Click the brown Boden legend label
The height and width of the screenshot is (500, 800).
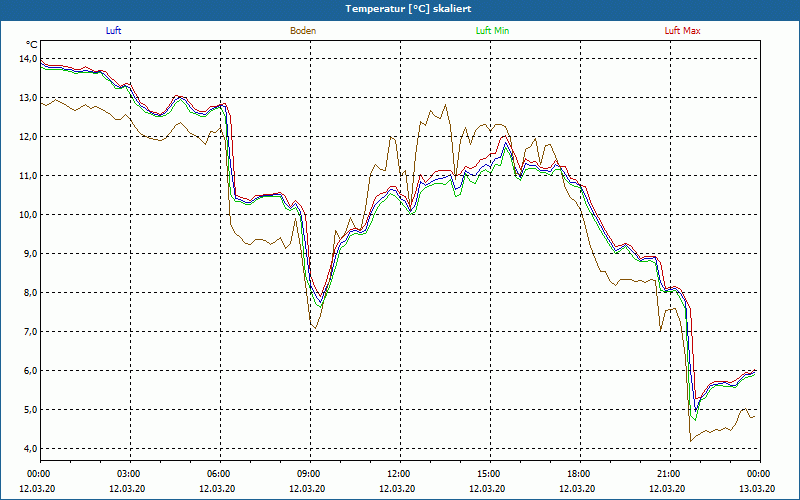[303, 31]
